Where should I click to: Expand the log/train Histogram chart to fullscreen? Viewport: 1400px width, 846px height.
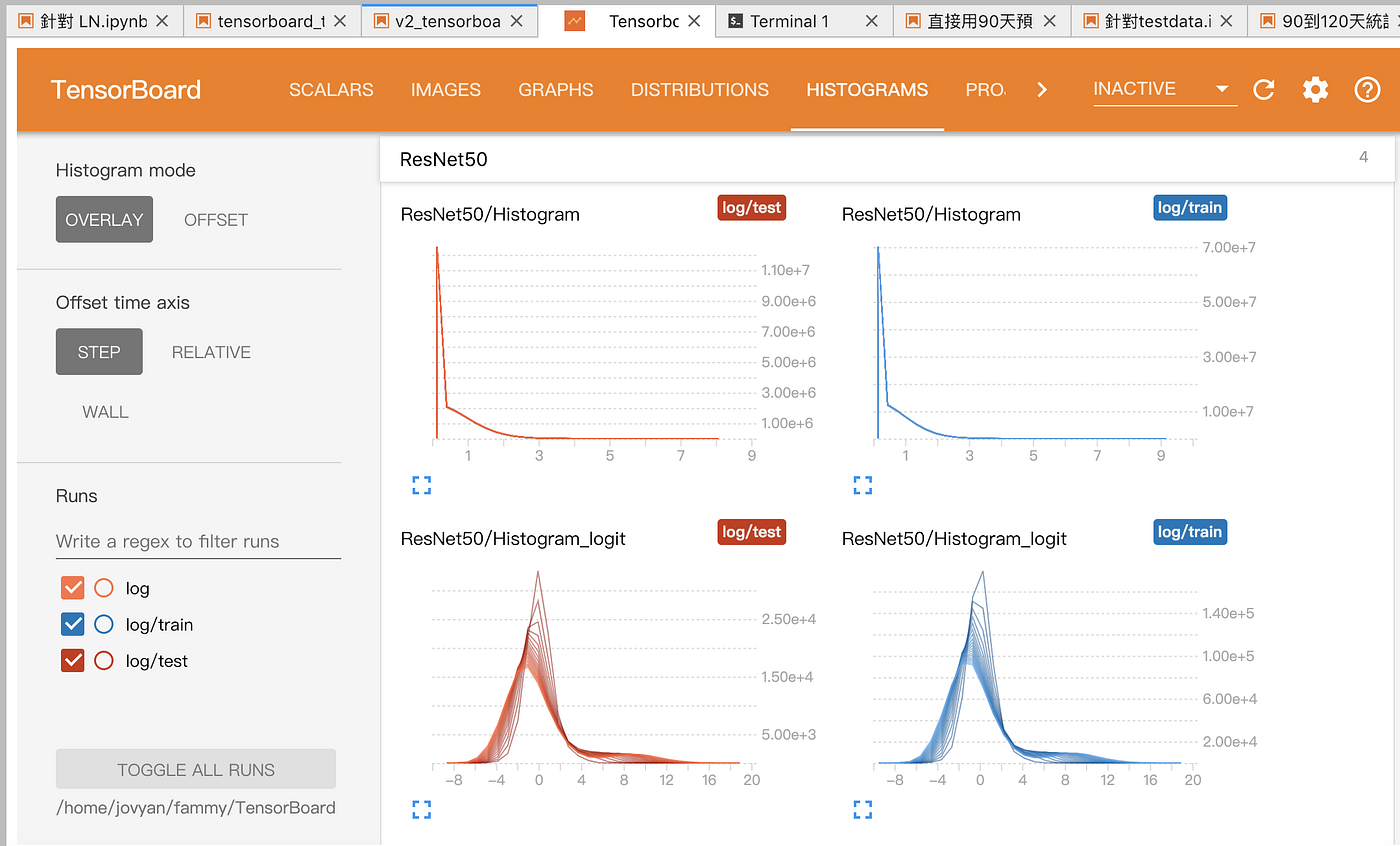pyautogui.click(x=862, y=485)
